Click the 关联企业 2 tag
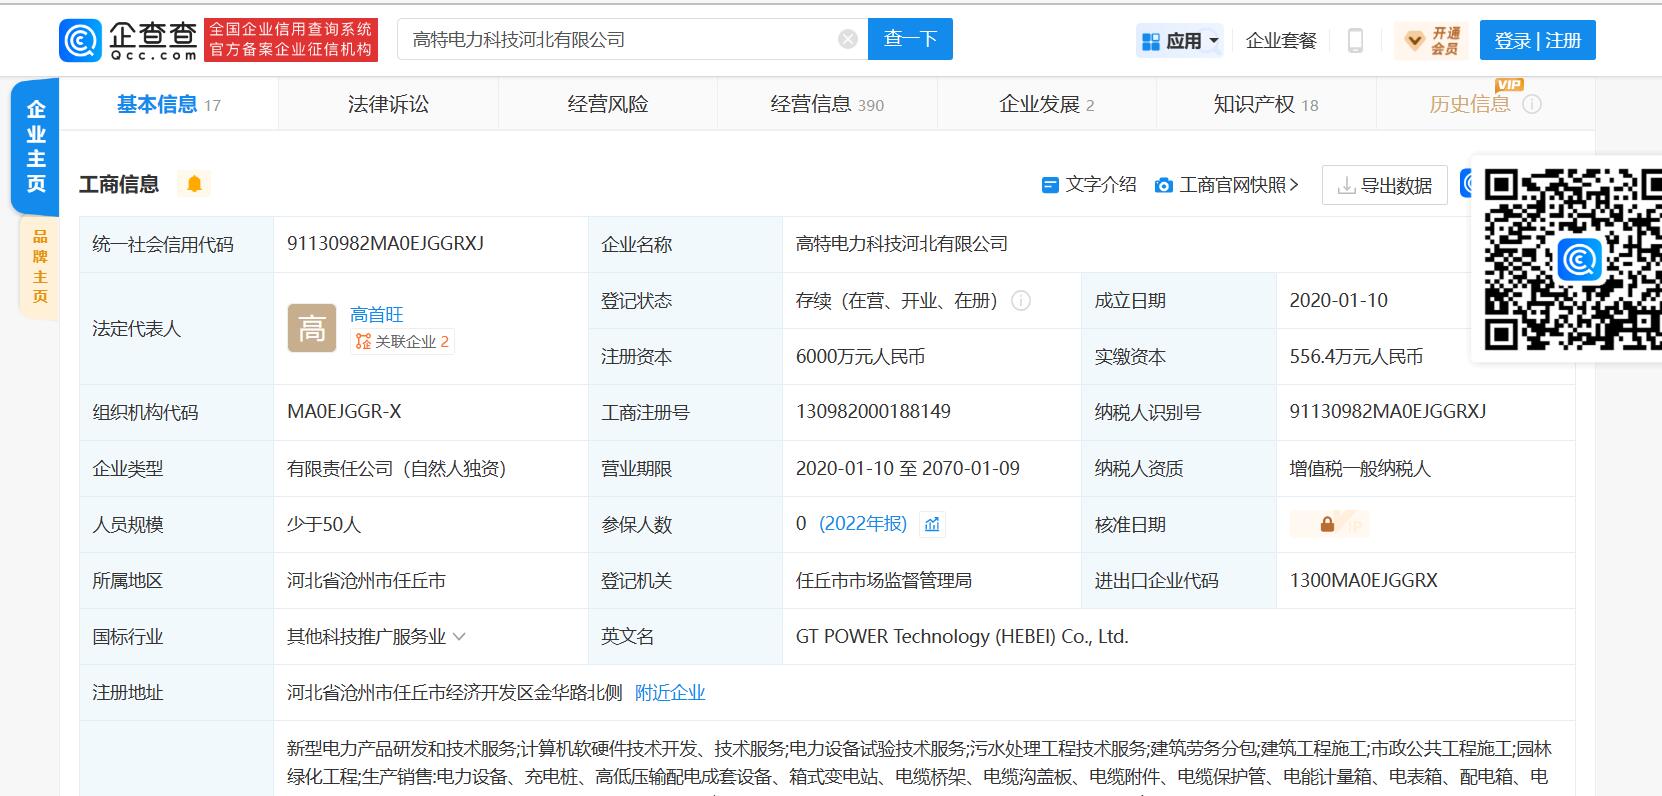1662x796 pixels. pyautogui.click(x=402, y=342)
